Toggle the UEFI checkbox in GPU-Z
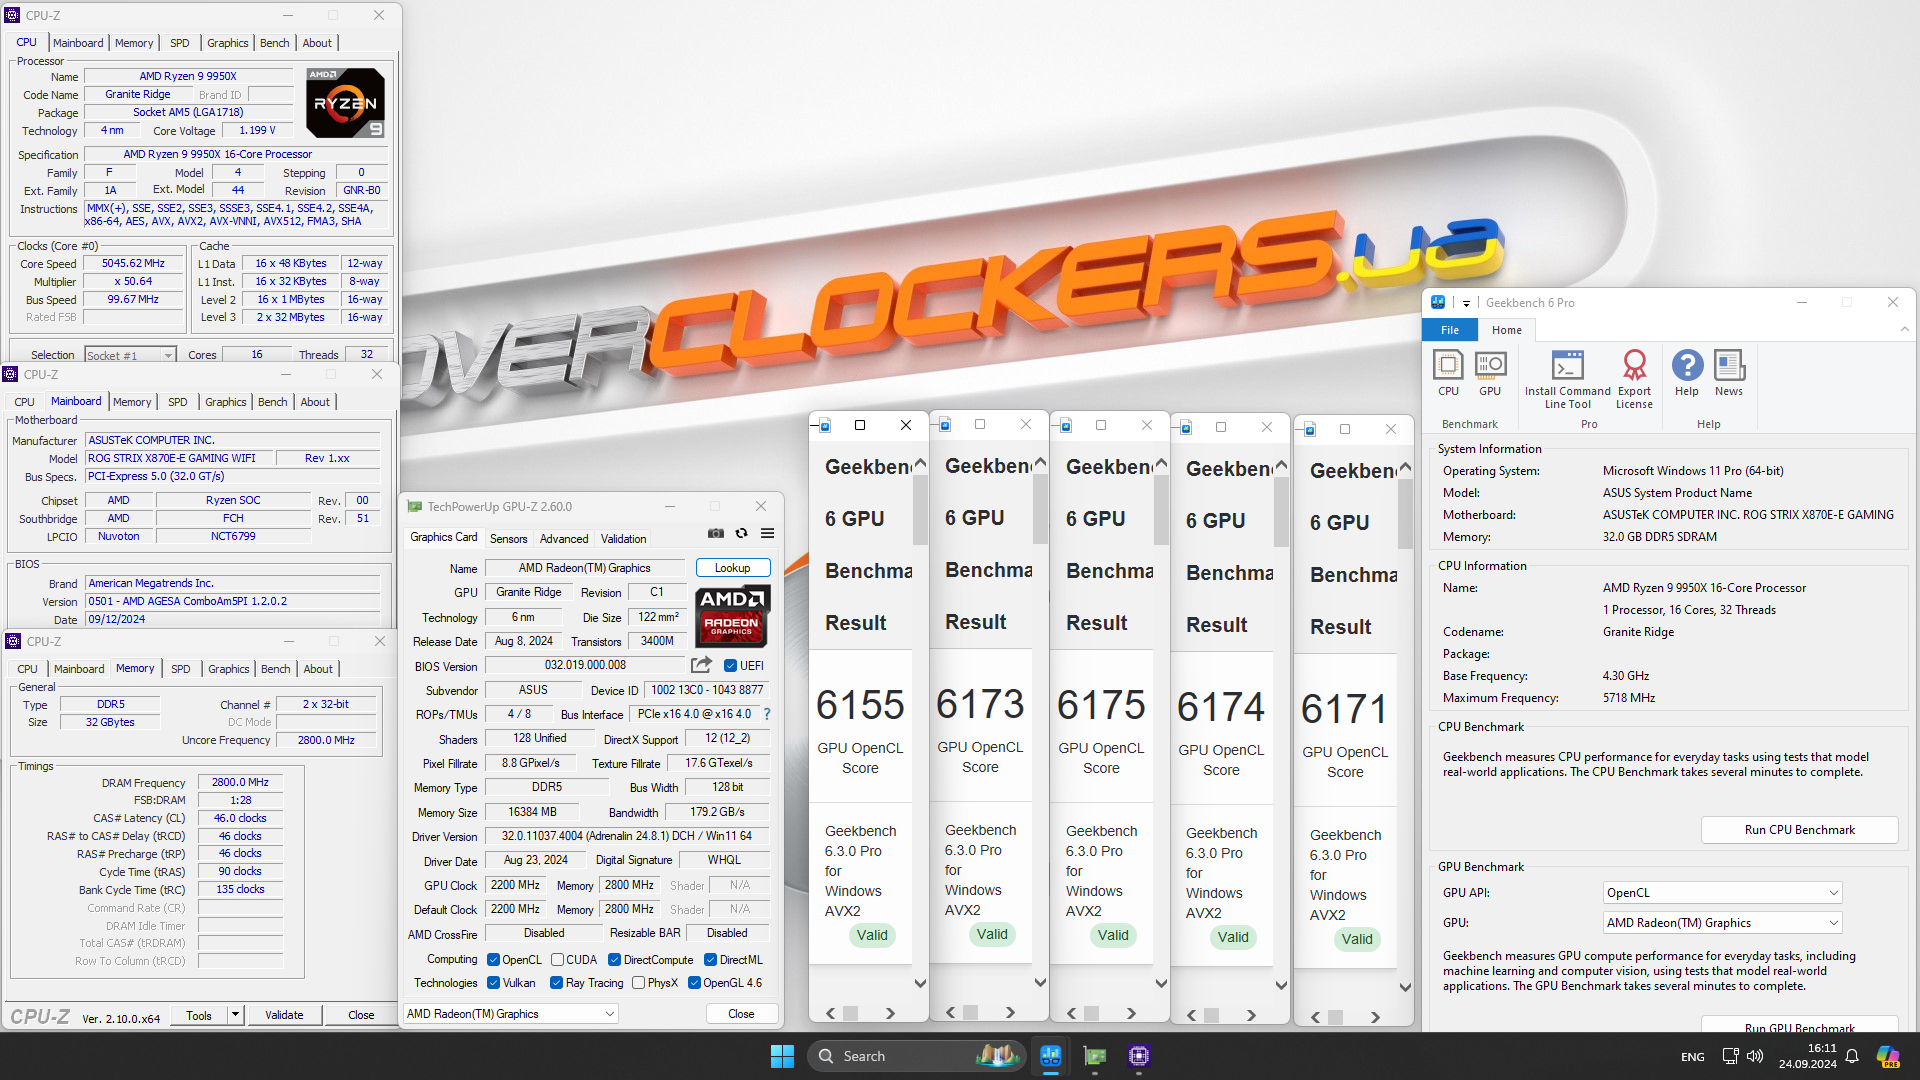The image size is (1920, 1080). click(x=731, y=665)
